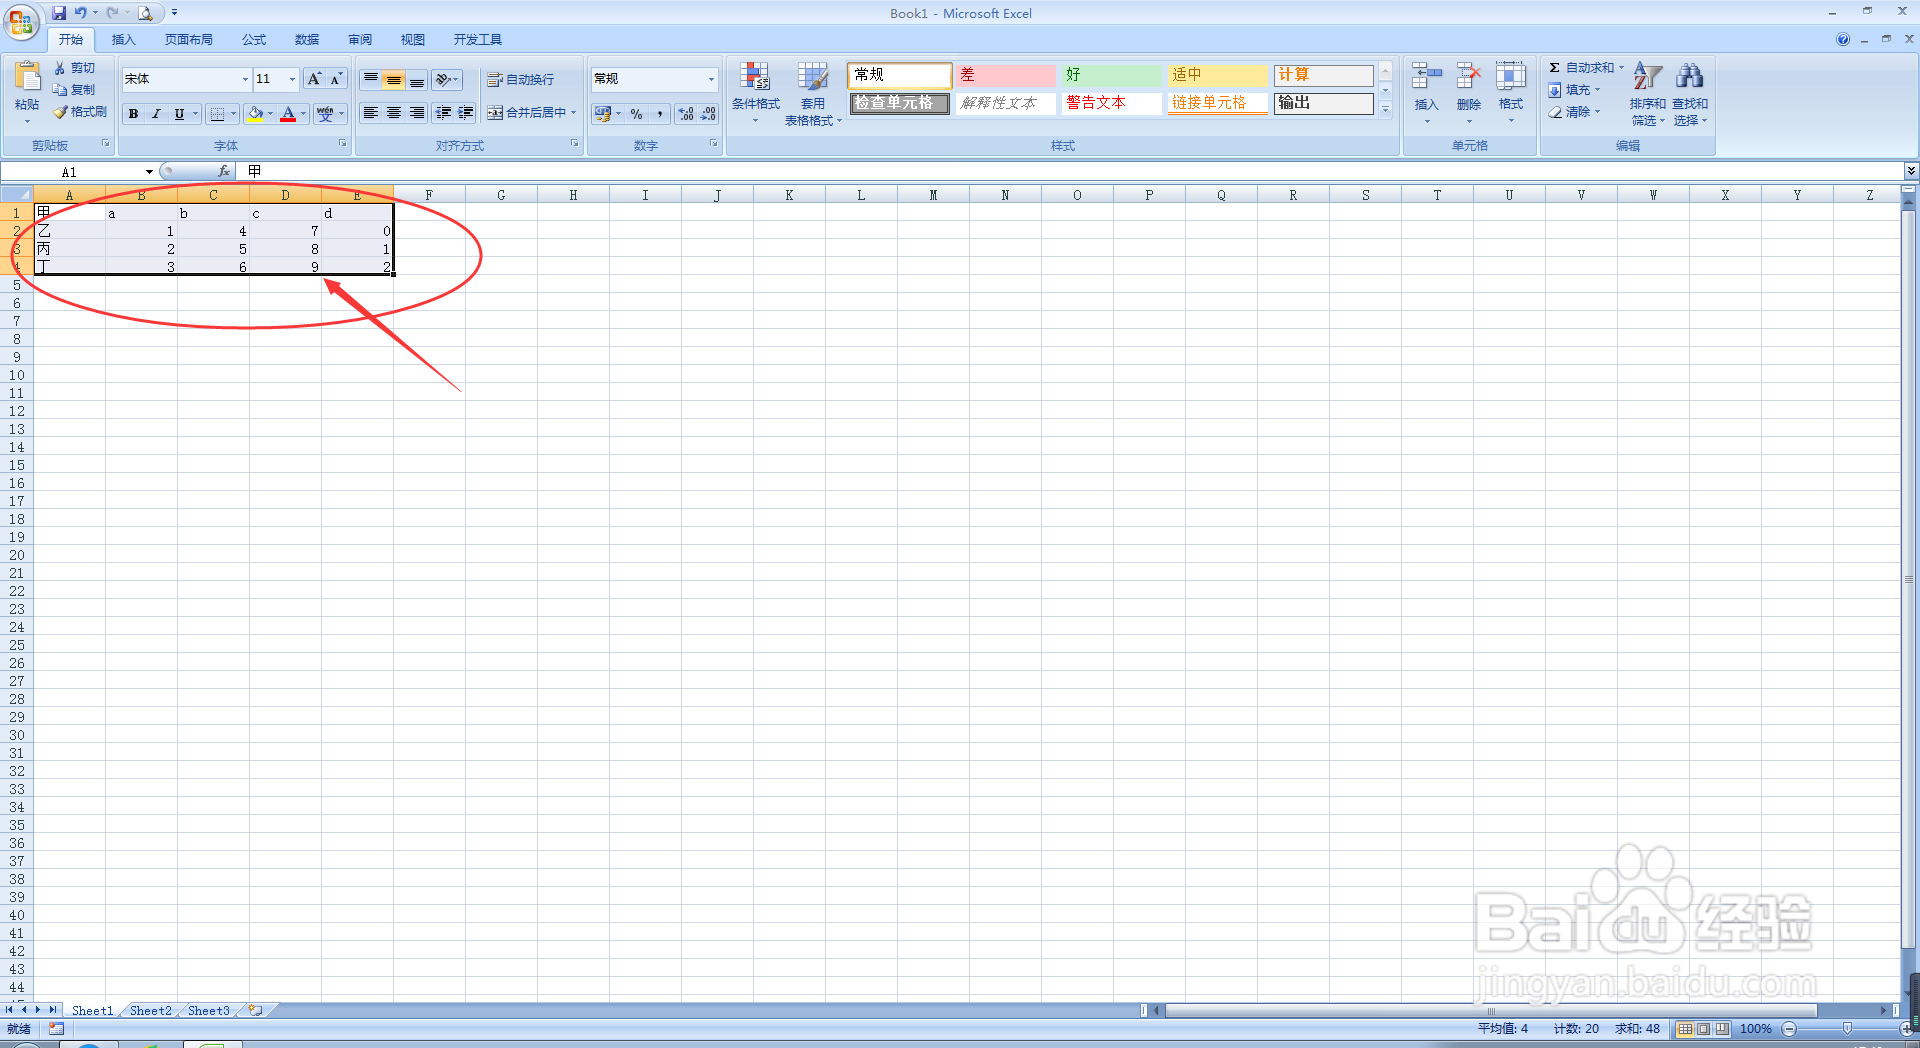Click the Office button logo
This screenshot has width=1920, height=1048.
click(x=21, y=21)
